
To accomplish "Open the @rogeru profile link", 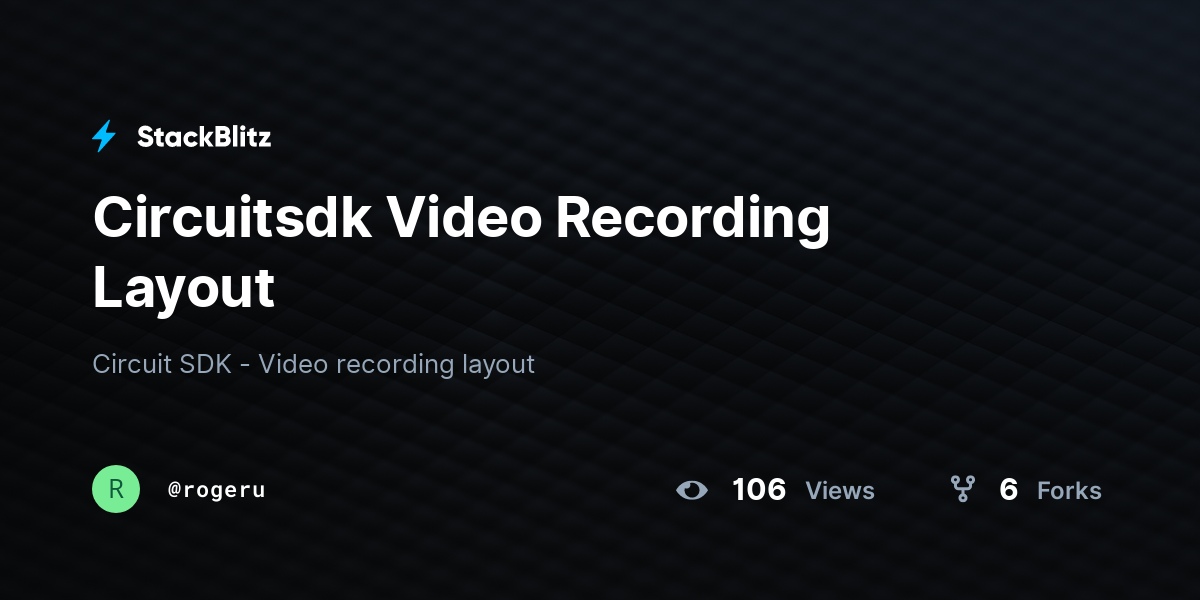I will click(x=217, y=490).
